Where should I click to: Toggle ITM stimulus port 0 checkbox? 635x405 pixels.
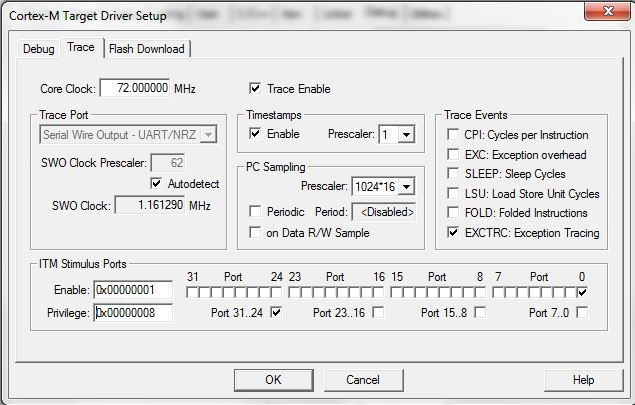tap(582, 292)
